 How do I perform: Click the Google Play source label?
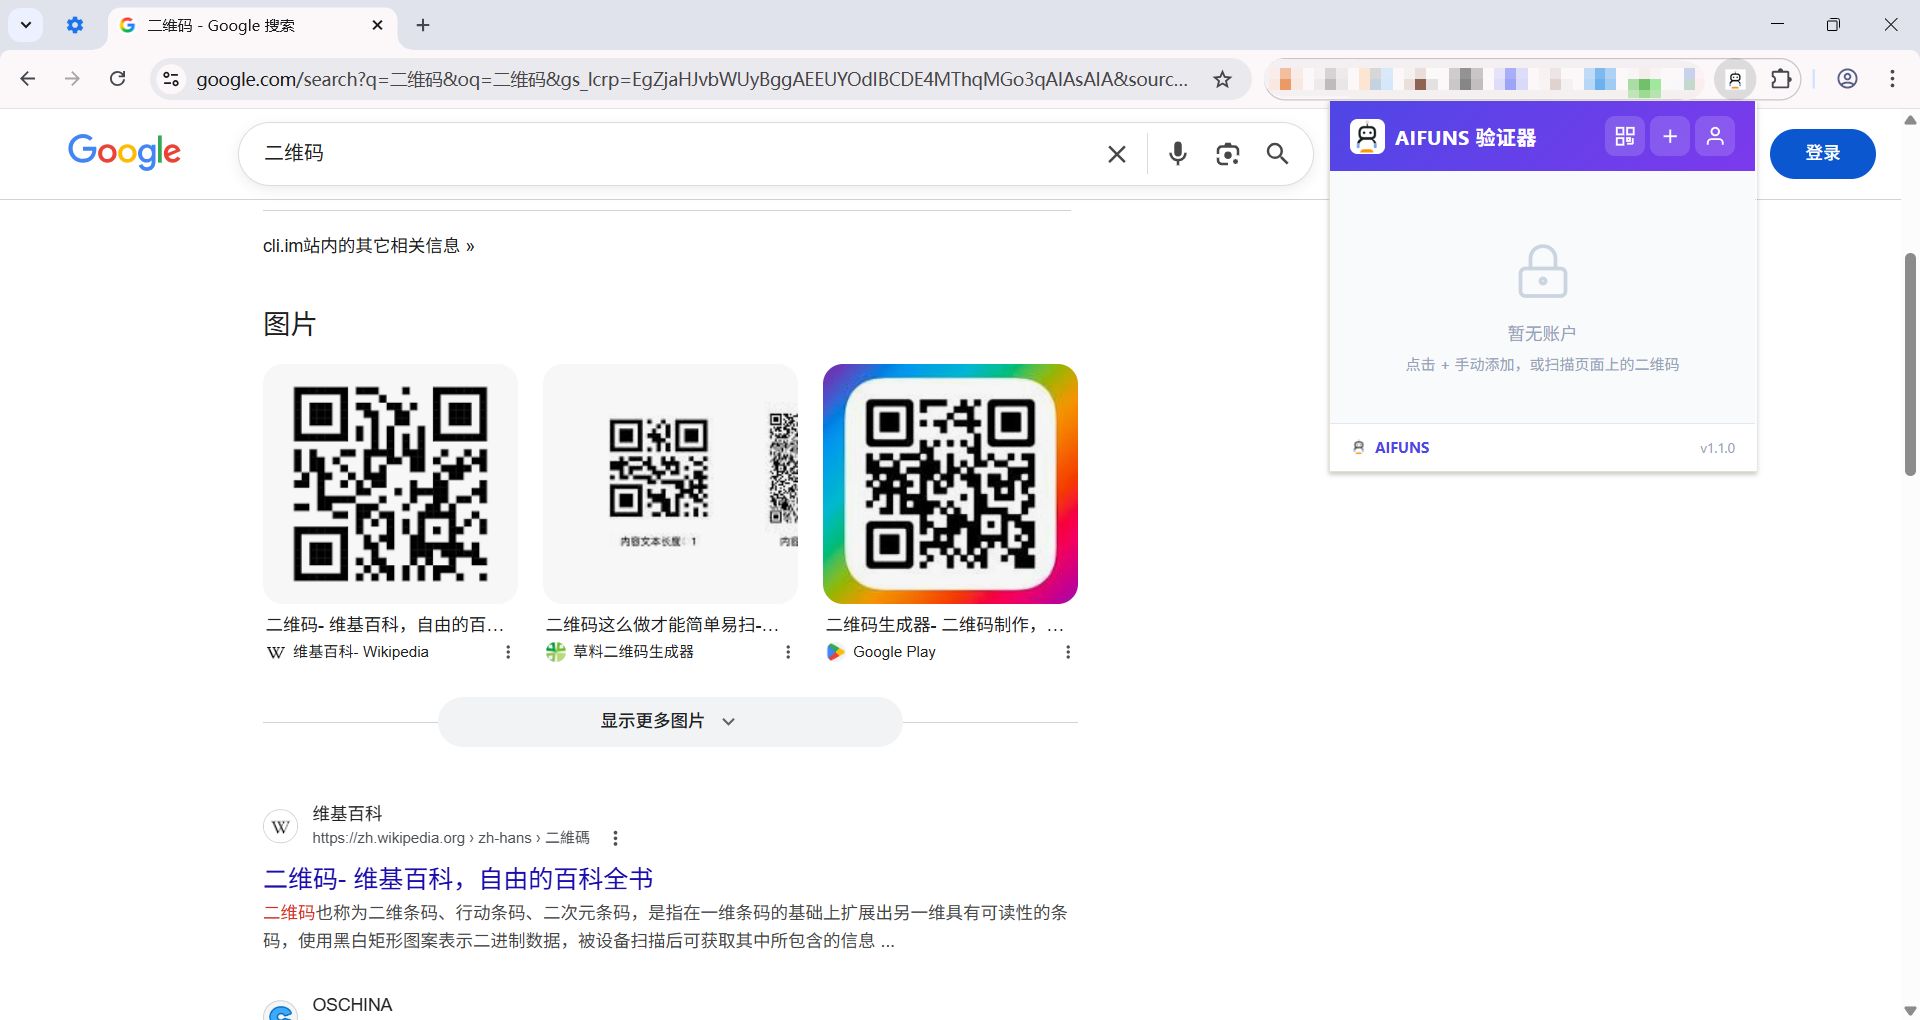(894, 652)
